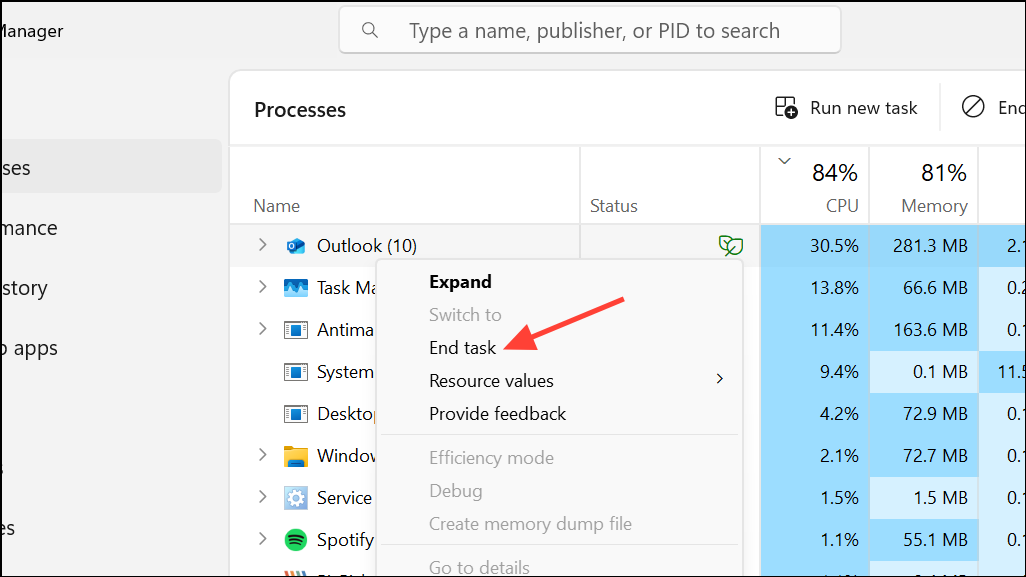Image resolution: width=1026 pixels, height=577 pixels.
Task: Click the search field to type a process name
Action: [x=590, y=30]
